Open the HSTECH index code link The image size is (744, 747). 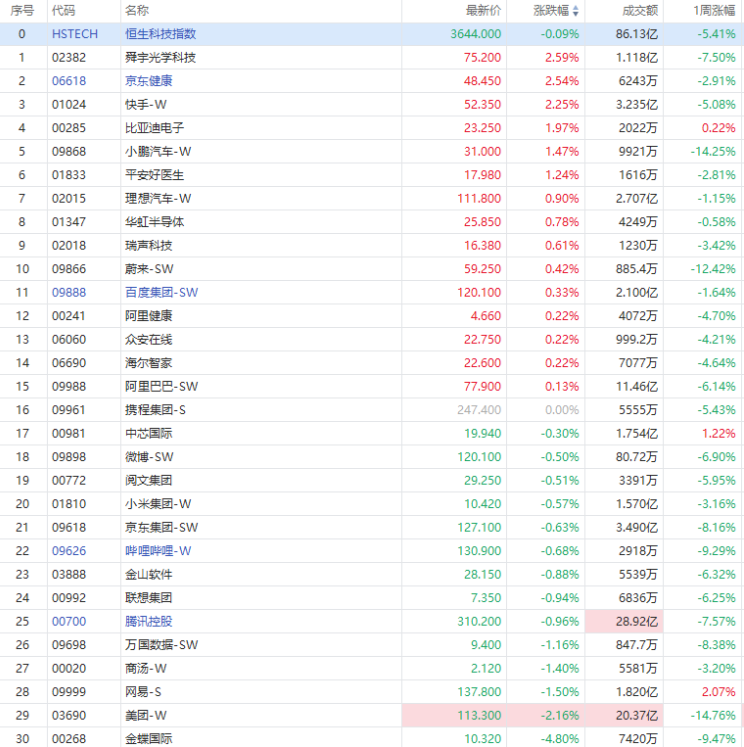click(75, 34)
